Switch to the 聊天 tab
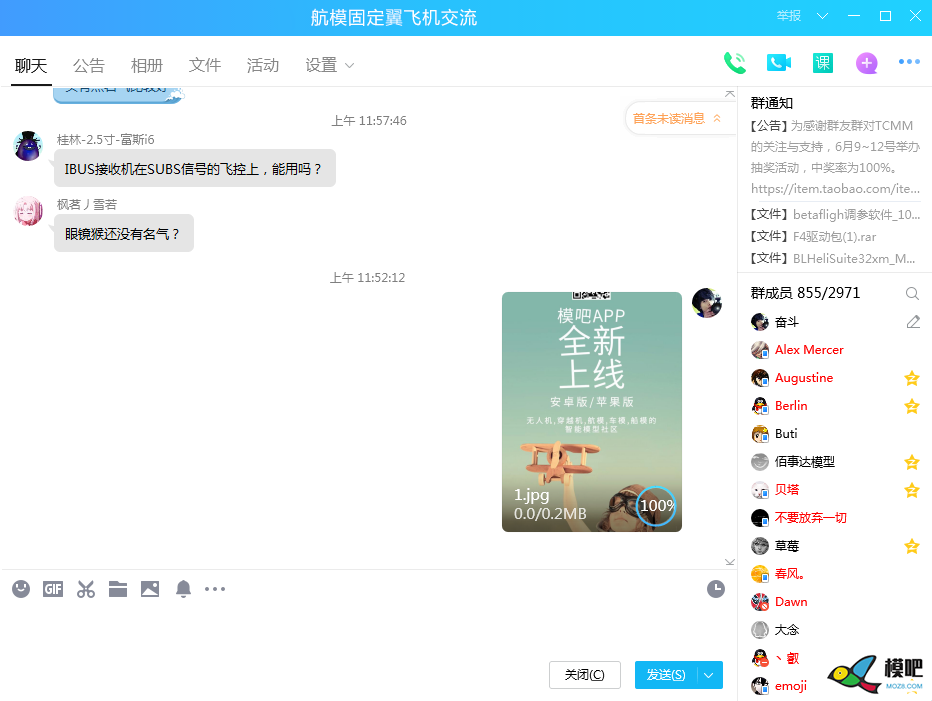Screen dimensions: 932x701 31,65
